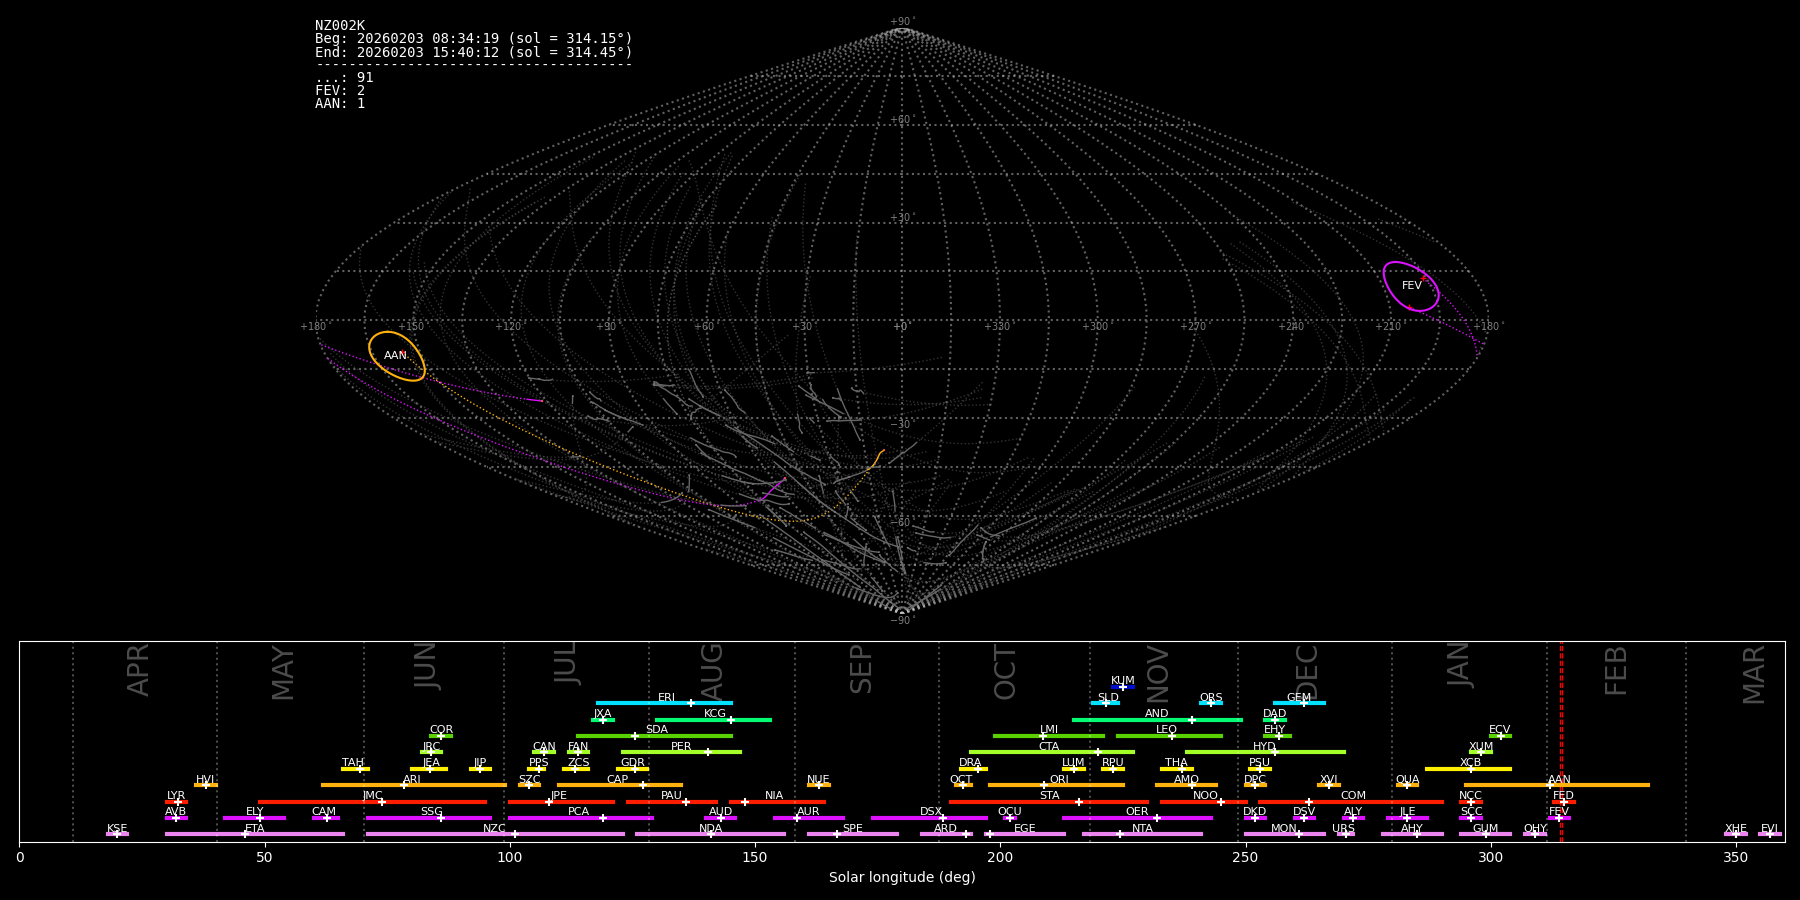This screenshot has width=1800, height=900.
Task: Select the COR shower marker
Action: (441, 736)
